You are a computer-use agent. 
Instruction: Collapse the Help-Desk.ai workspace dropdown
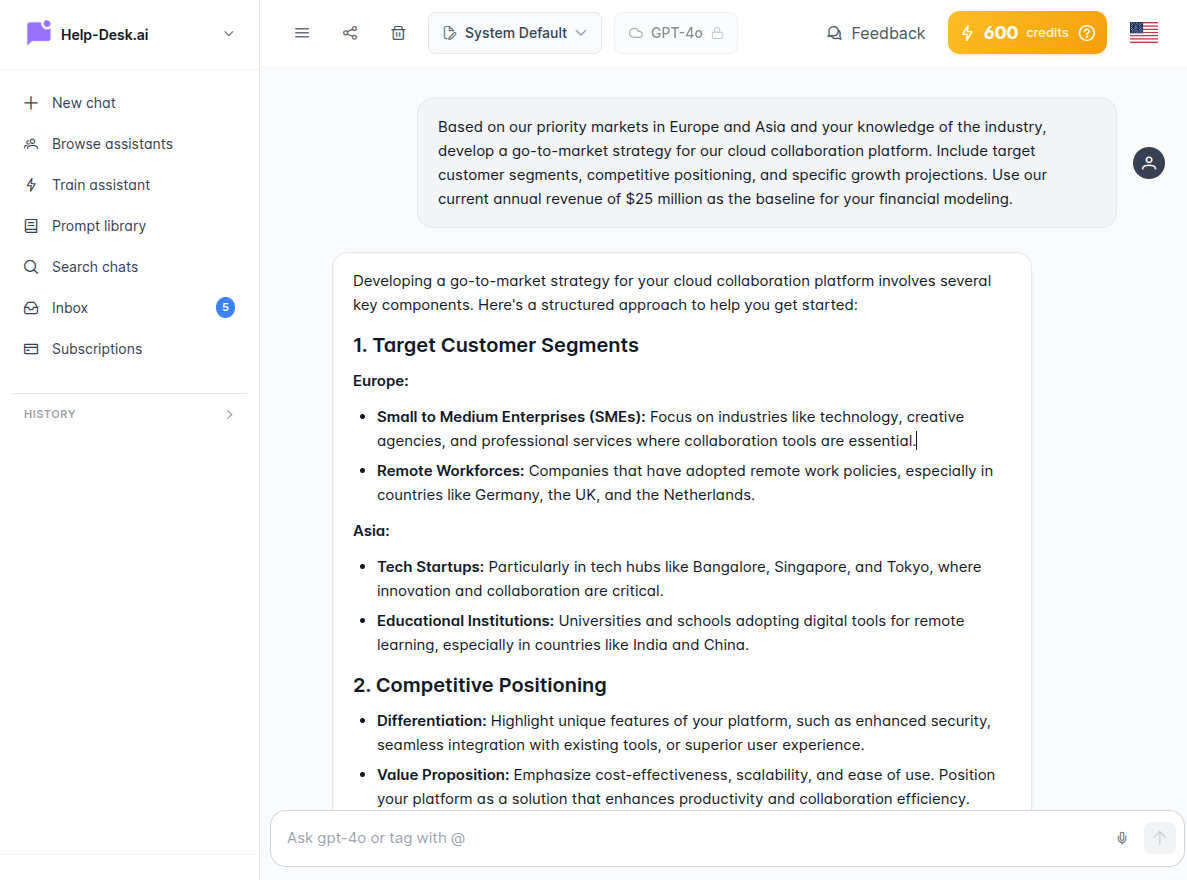point(228,33)
